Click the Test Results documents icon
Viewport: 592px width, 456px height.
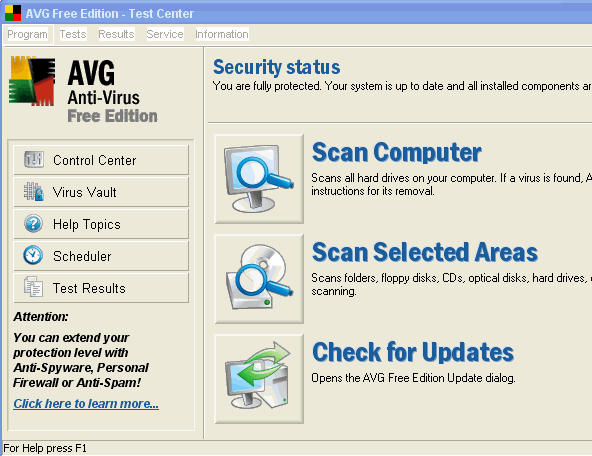click(33, 287)
